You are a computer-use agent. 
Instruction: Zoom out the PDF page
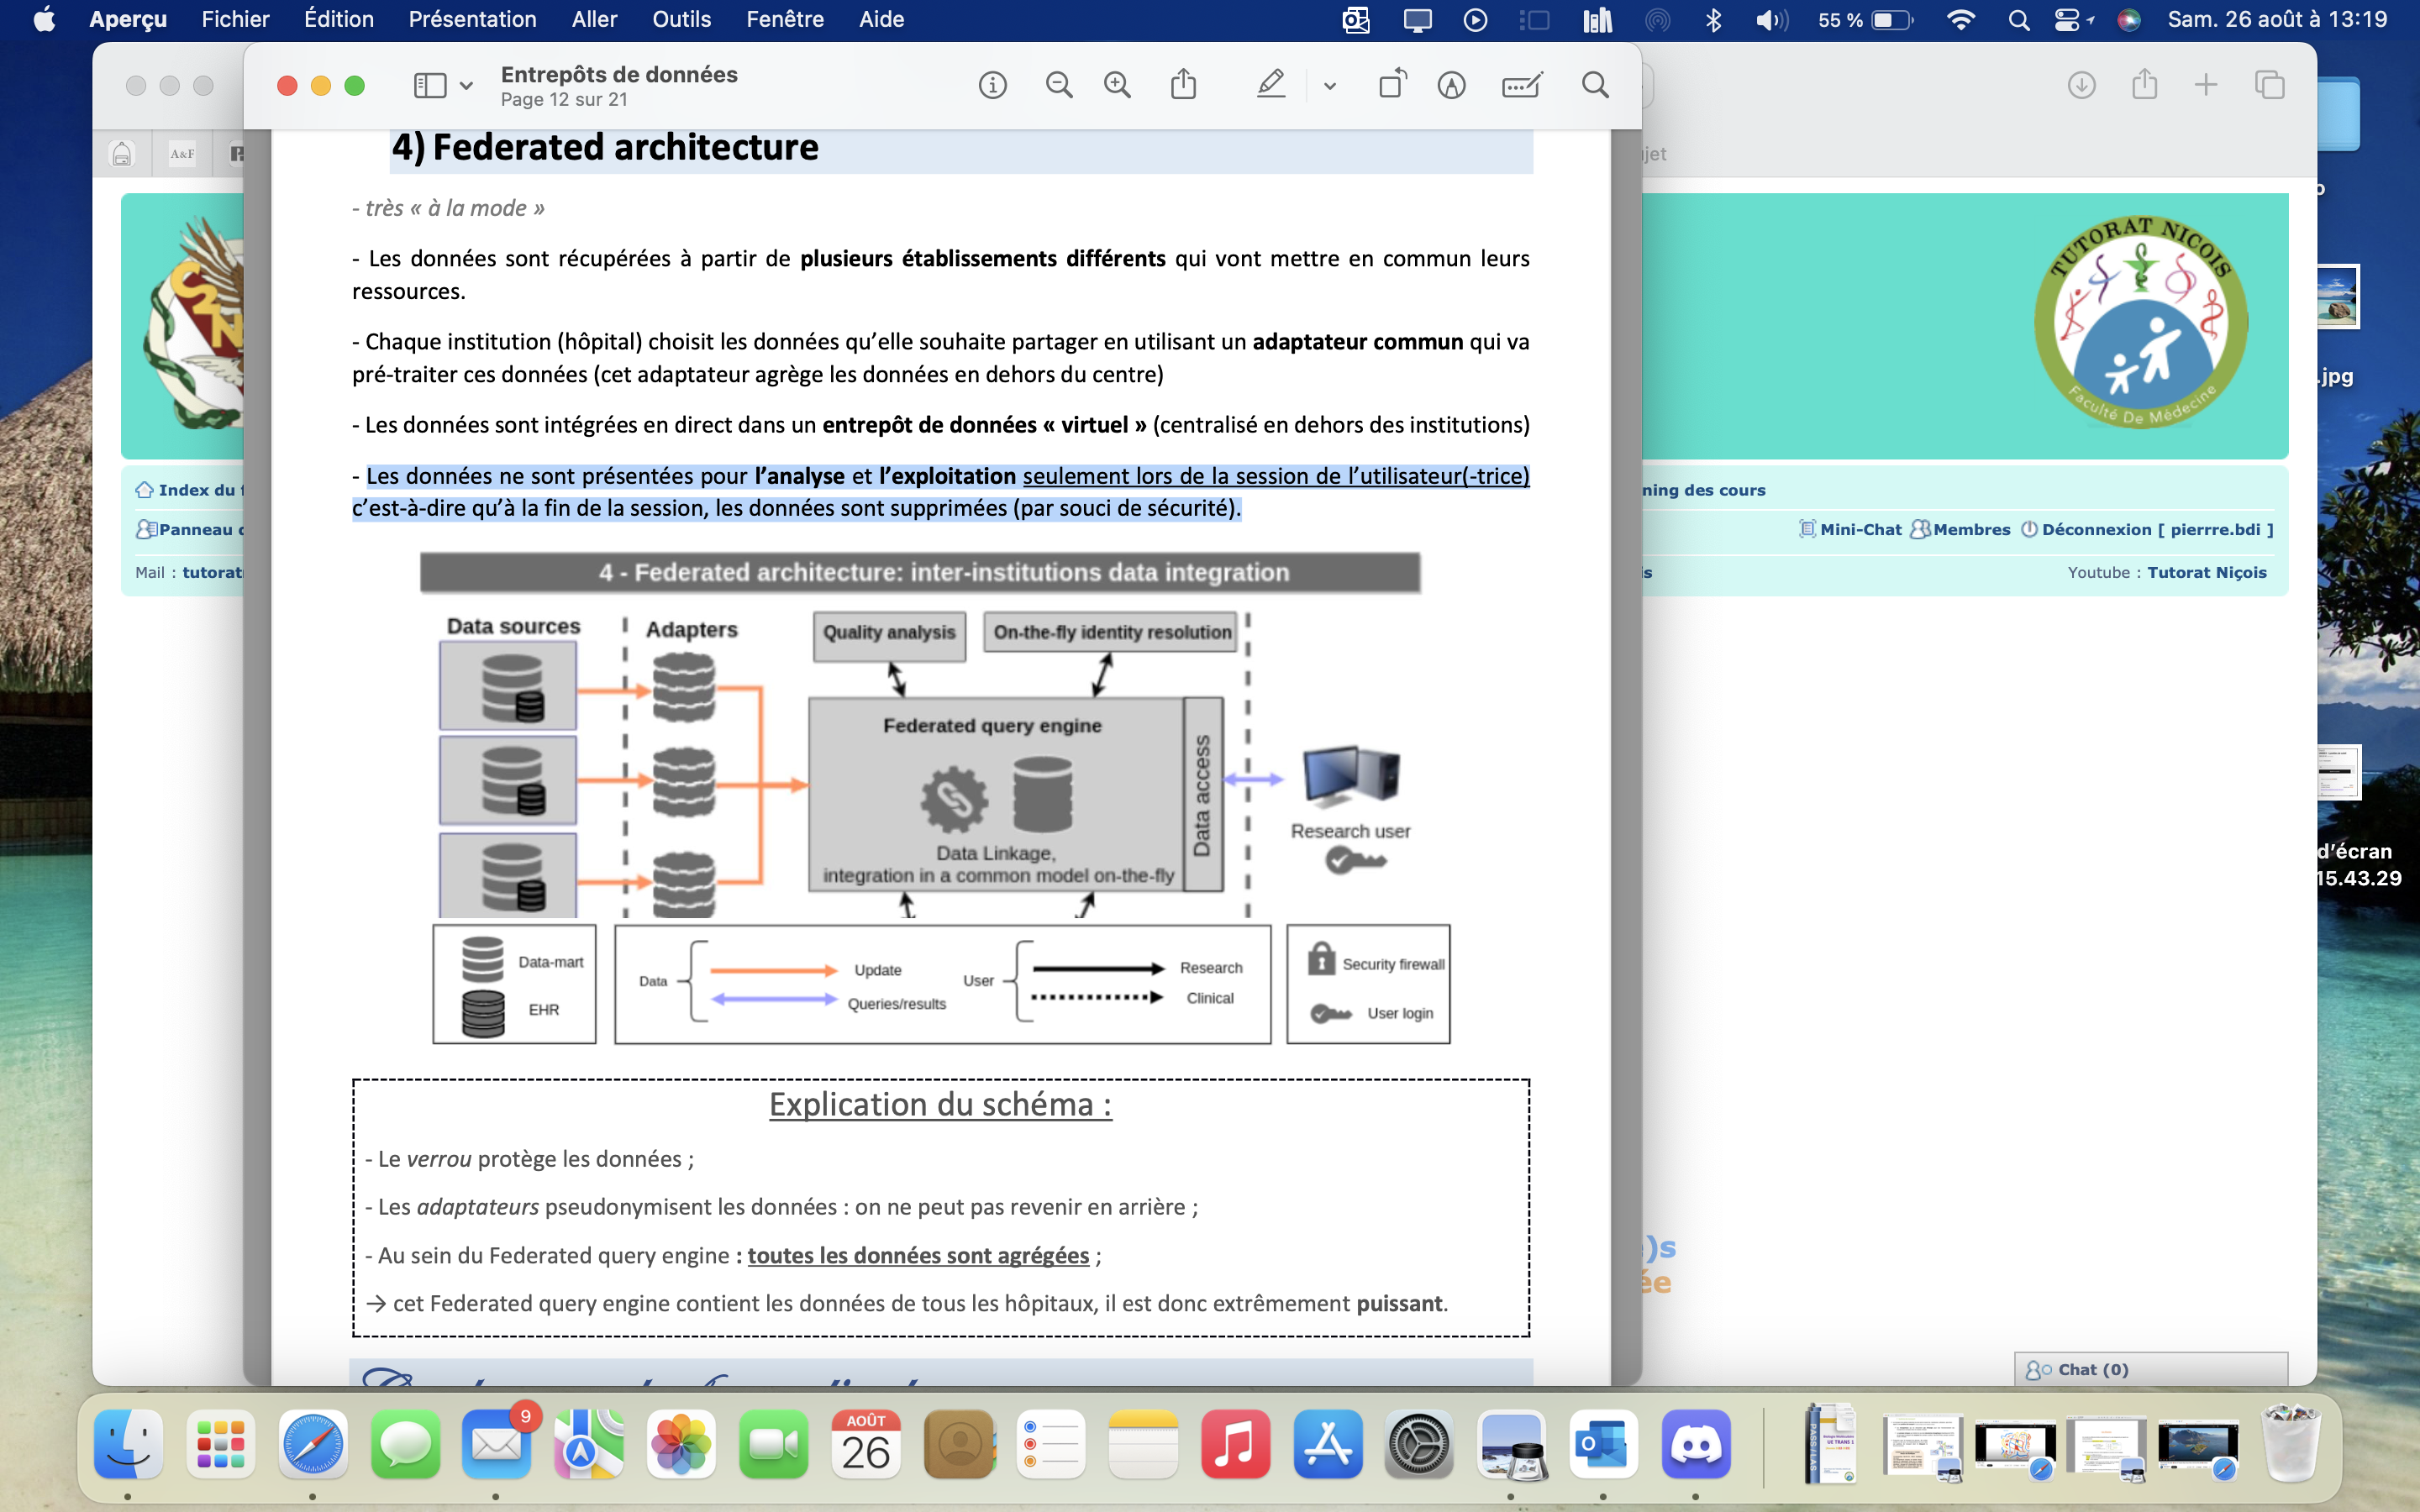[x=1058, y=86]
